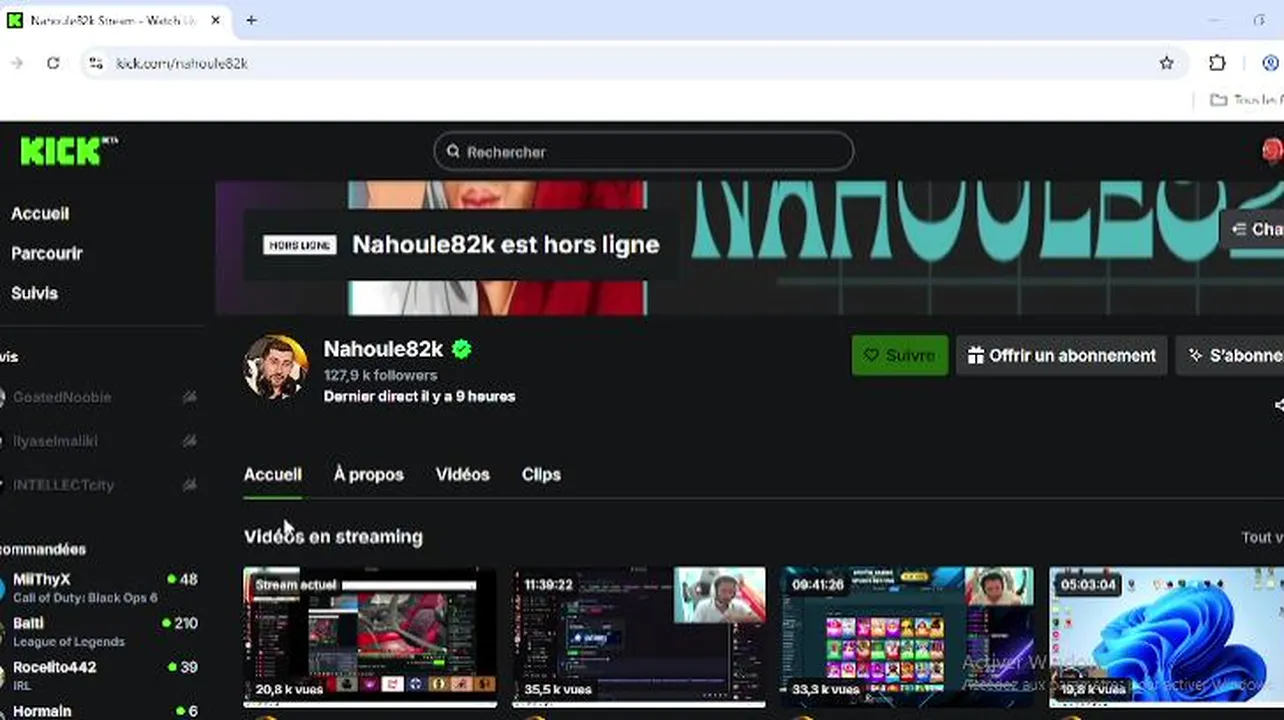Open recommended channel Hormain
1284x720 pixels.
[100, 711]
